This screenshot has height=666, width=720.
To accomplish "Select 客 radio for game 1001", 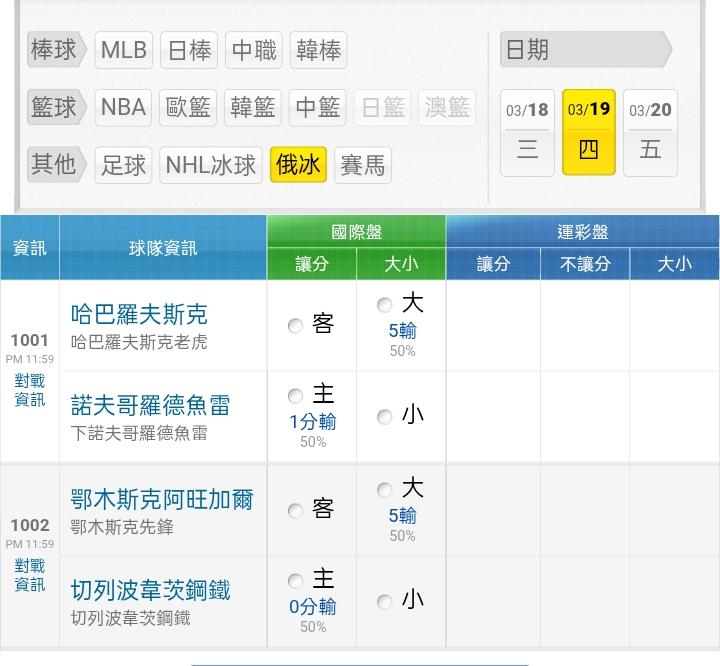I will (295, 326).
